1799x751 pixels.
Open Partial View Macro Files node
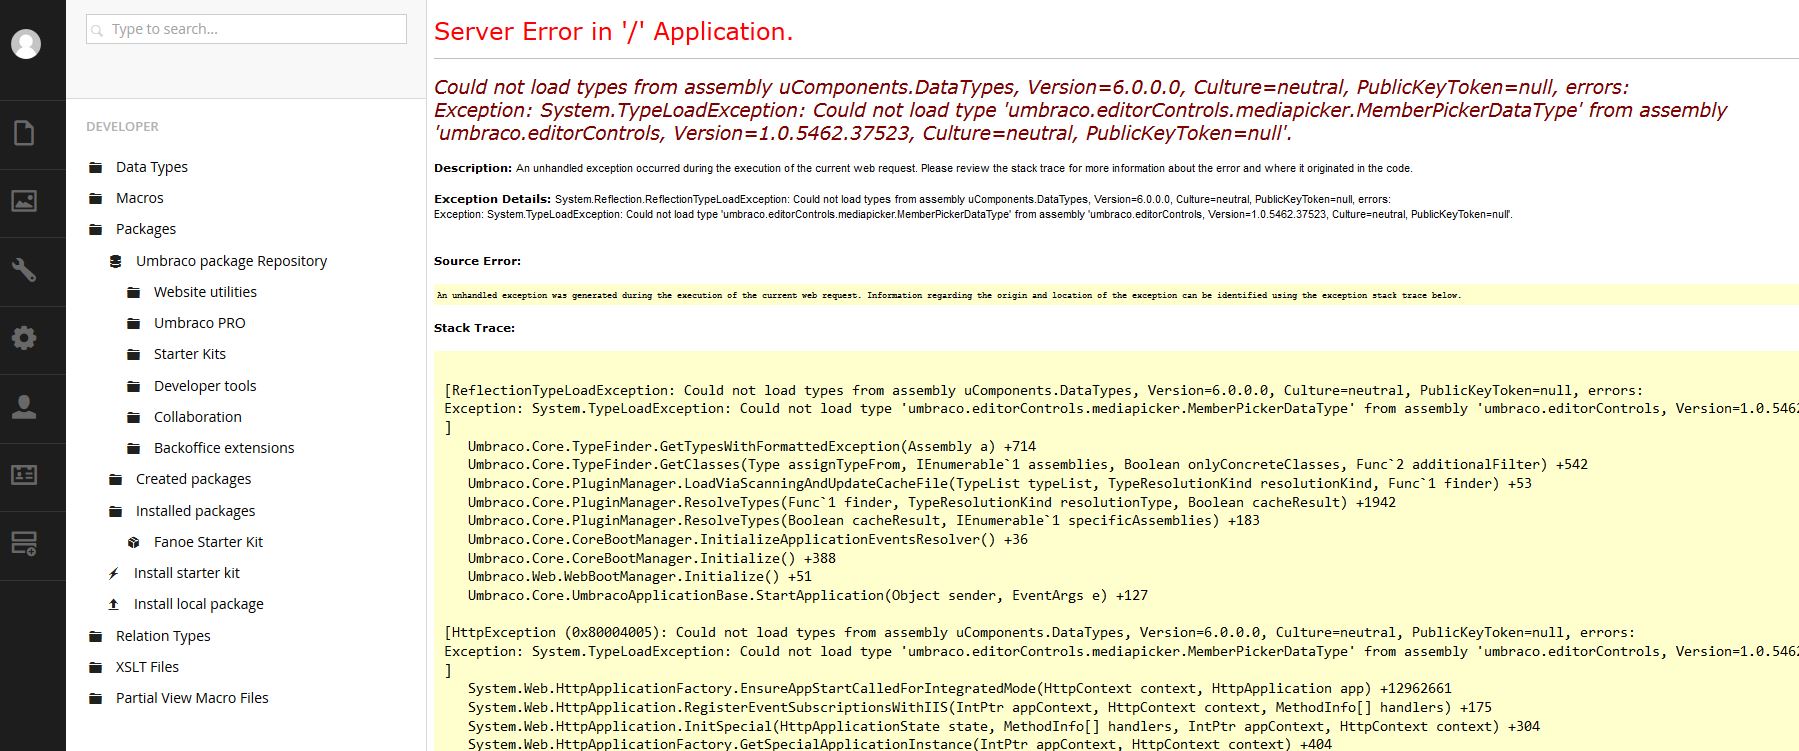(192, 698)
